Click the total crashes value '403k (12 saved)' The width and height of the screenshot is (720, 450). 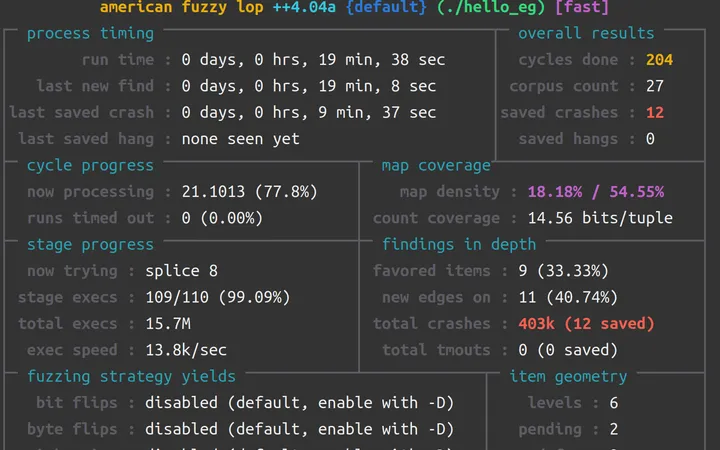[x=586, y=324]
